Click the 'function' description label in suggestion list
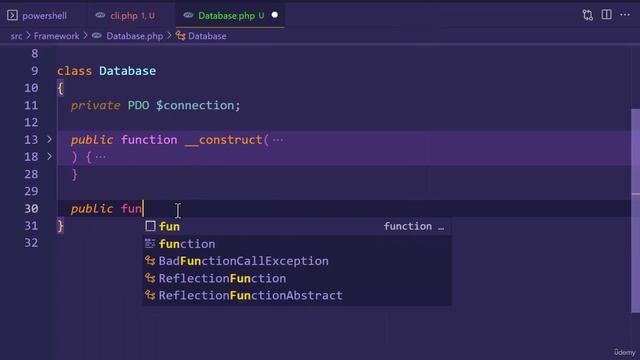 (x=408, y=227)
